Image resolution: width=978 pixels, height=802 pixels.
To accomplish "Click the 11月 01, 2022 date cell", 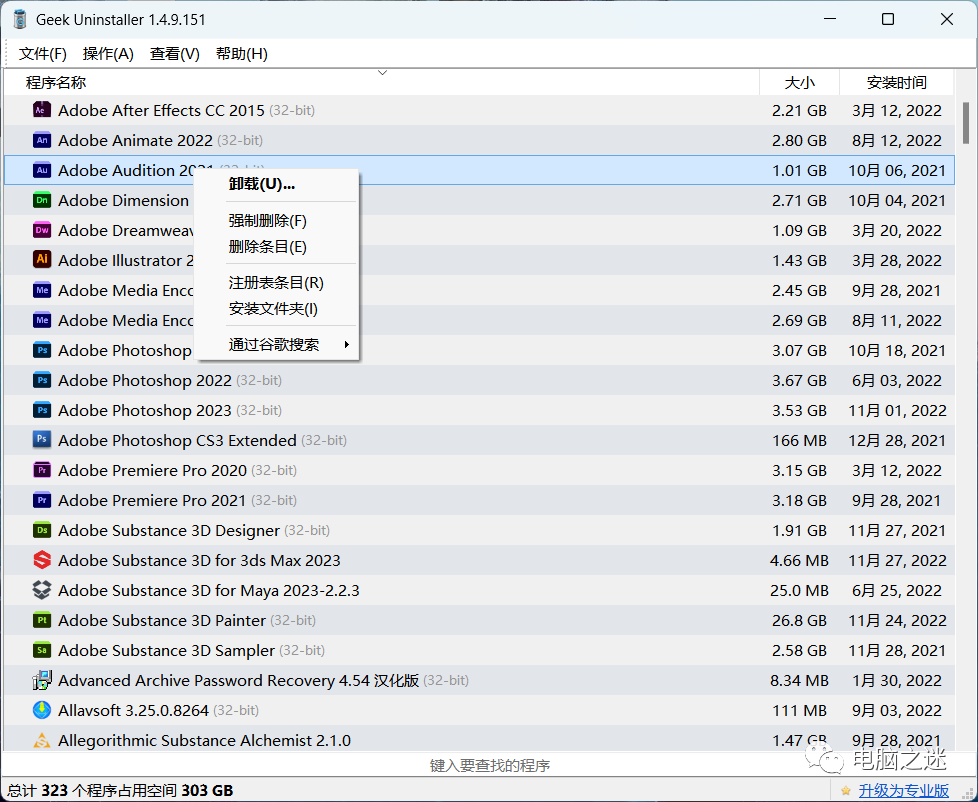I will pyautogui.click(x=897, y=410).
